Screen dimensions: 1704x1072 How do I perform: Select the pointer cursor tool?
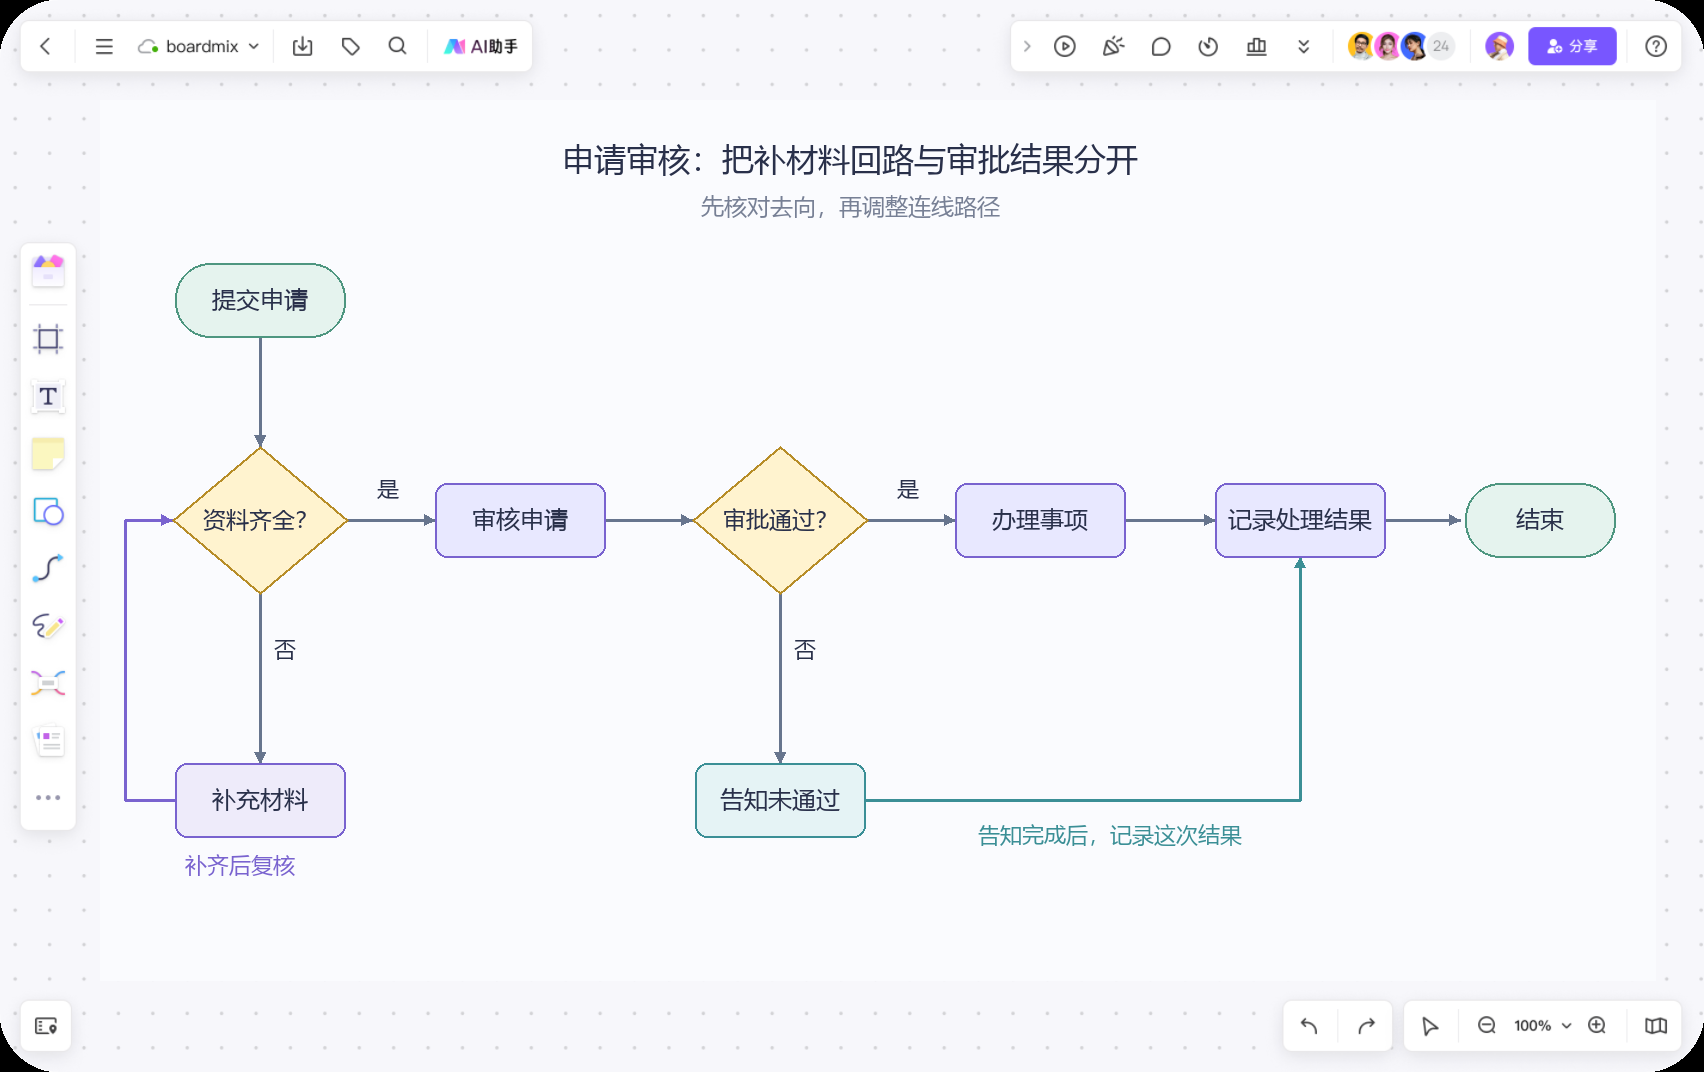coord(1430,1026)
